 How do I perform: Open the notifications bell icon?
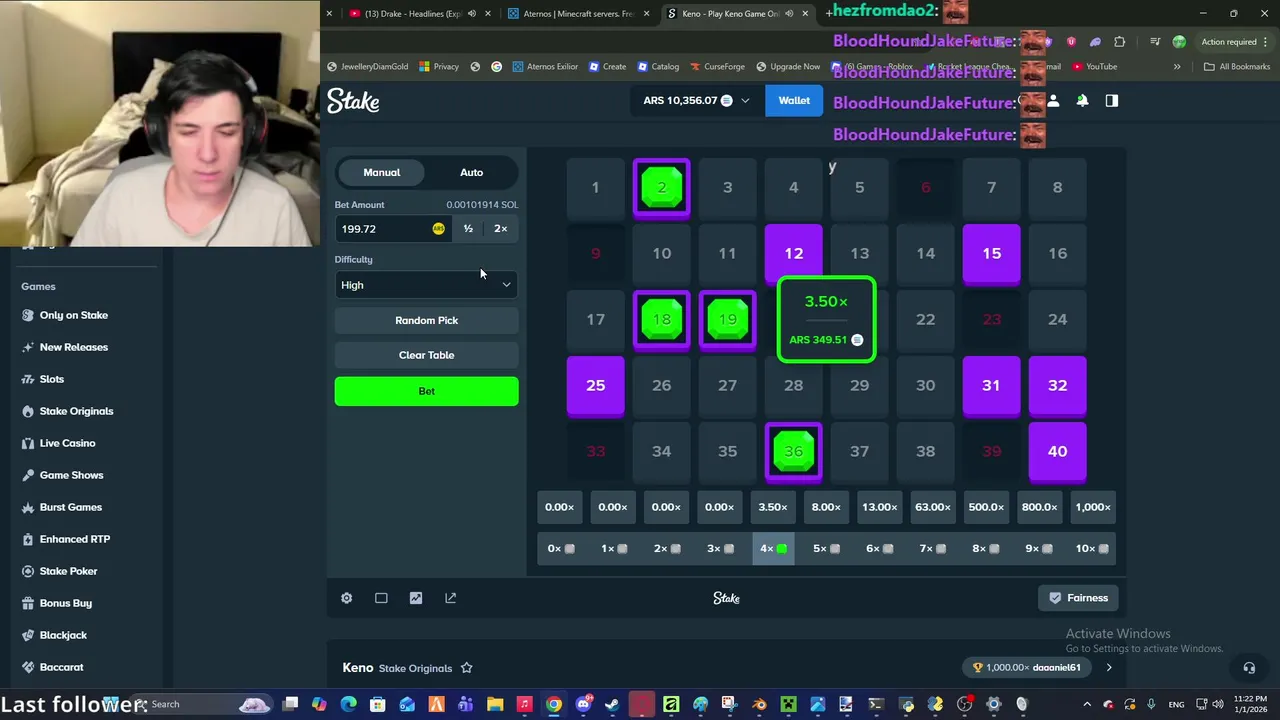[1082, 100]
